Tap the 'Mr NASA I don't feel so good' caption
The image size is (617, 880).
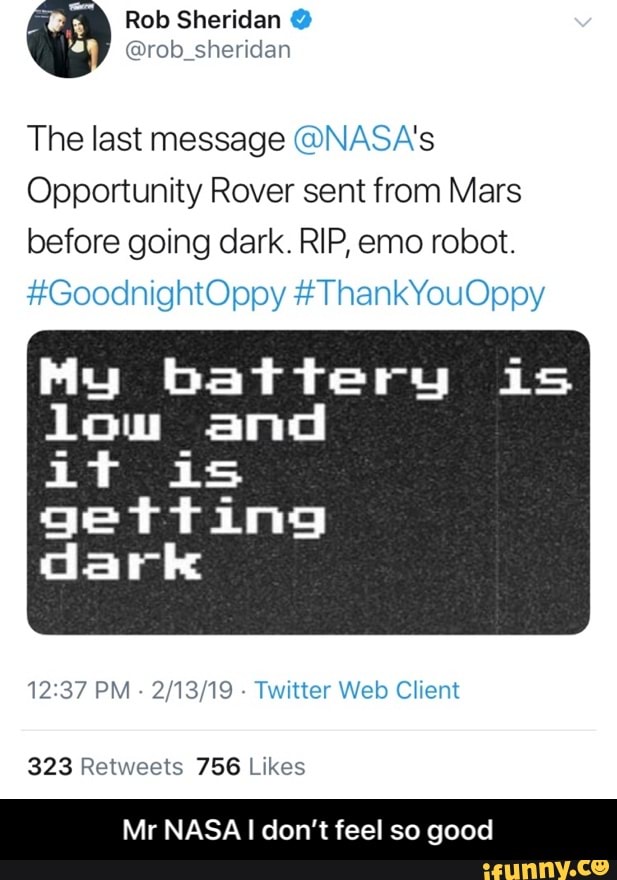(x=308, y=829)
